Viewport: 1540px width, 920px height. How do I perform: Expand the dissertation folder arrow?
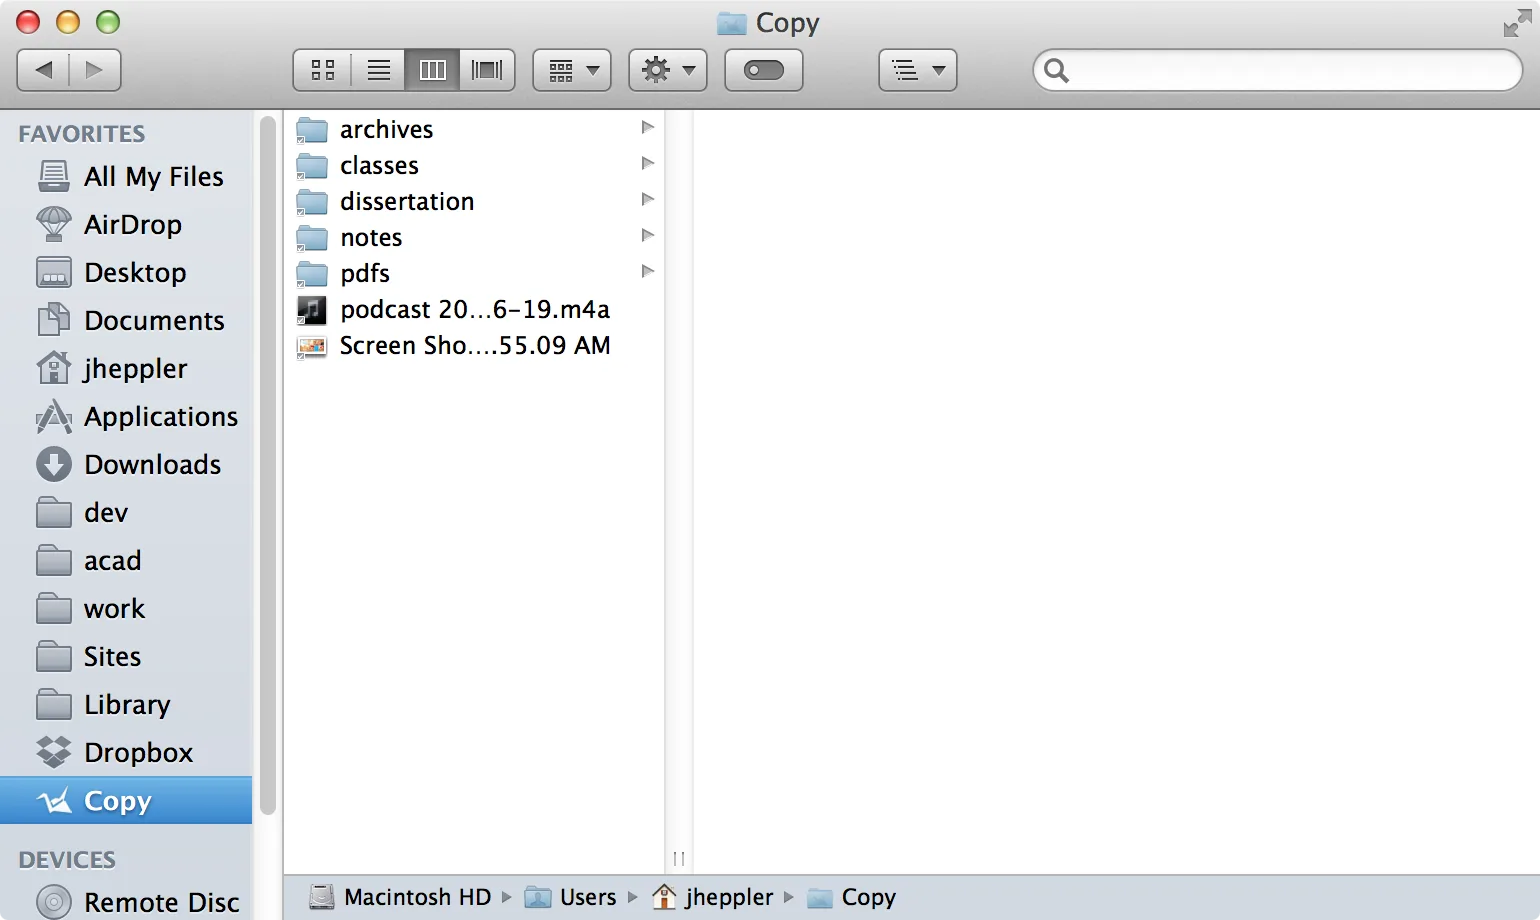click(648, 199)
